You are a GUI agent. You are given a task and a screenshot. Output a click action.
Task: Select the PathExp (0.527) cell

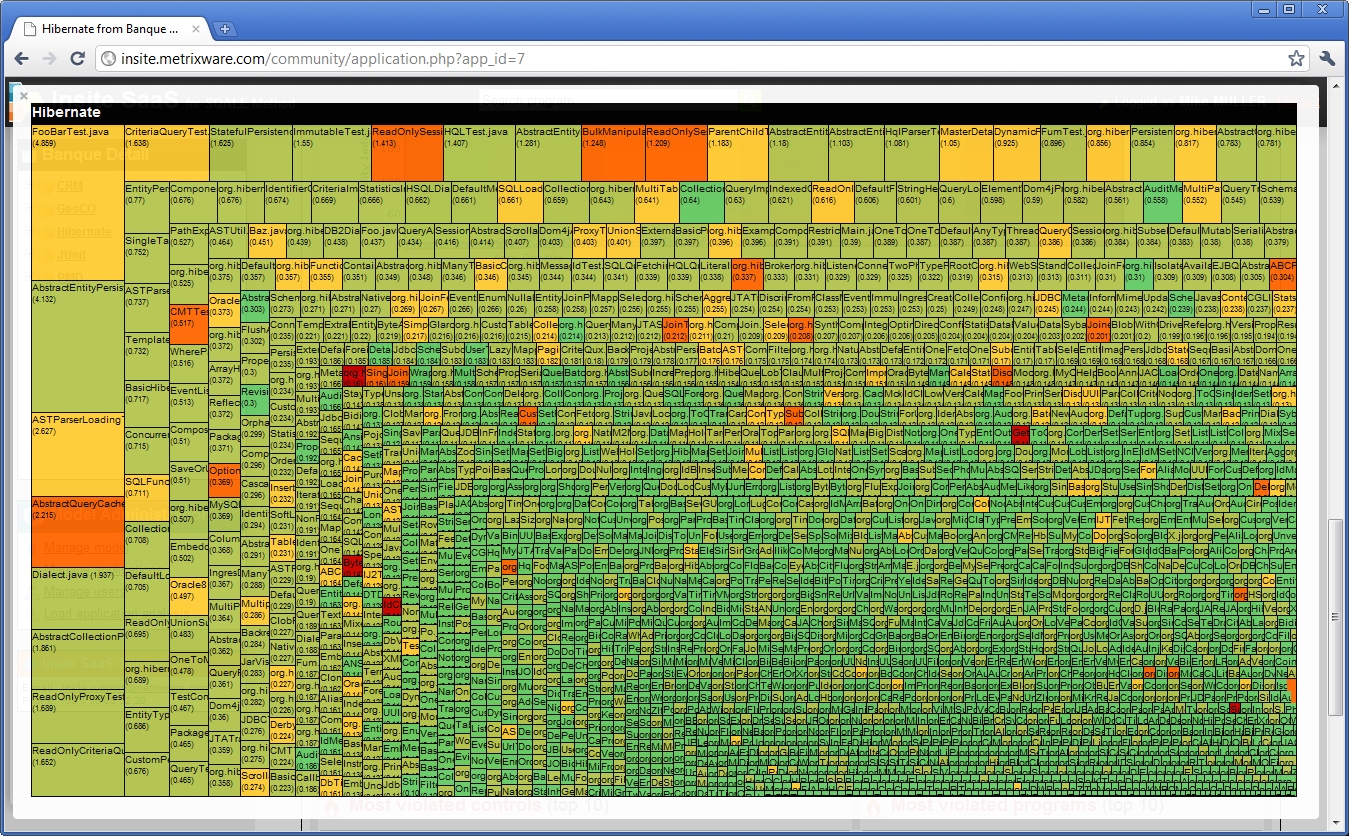[189, 244]
